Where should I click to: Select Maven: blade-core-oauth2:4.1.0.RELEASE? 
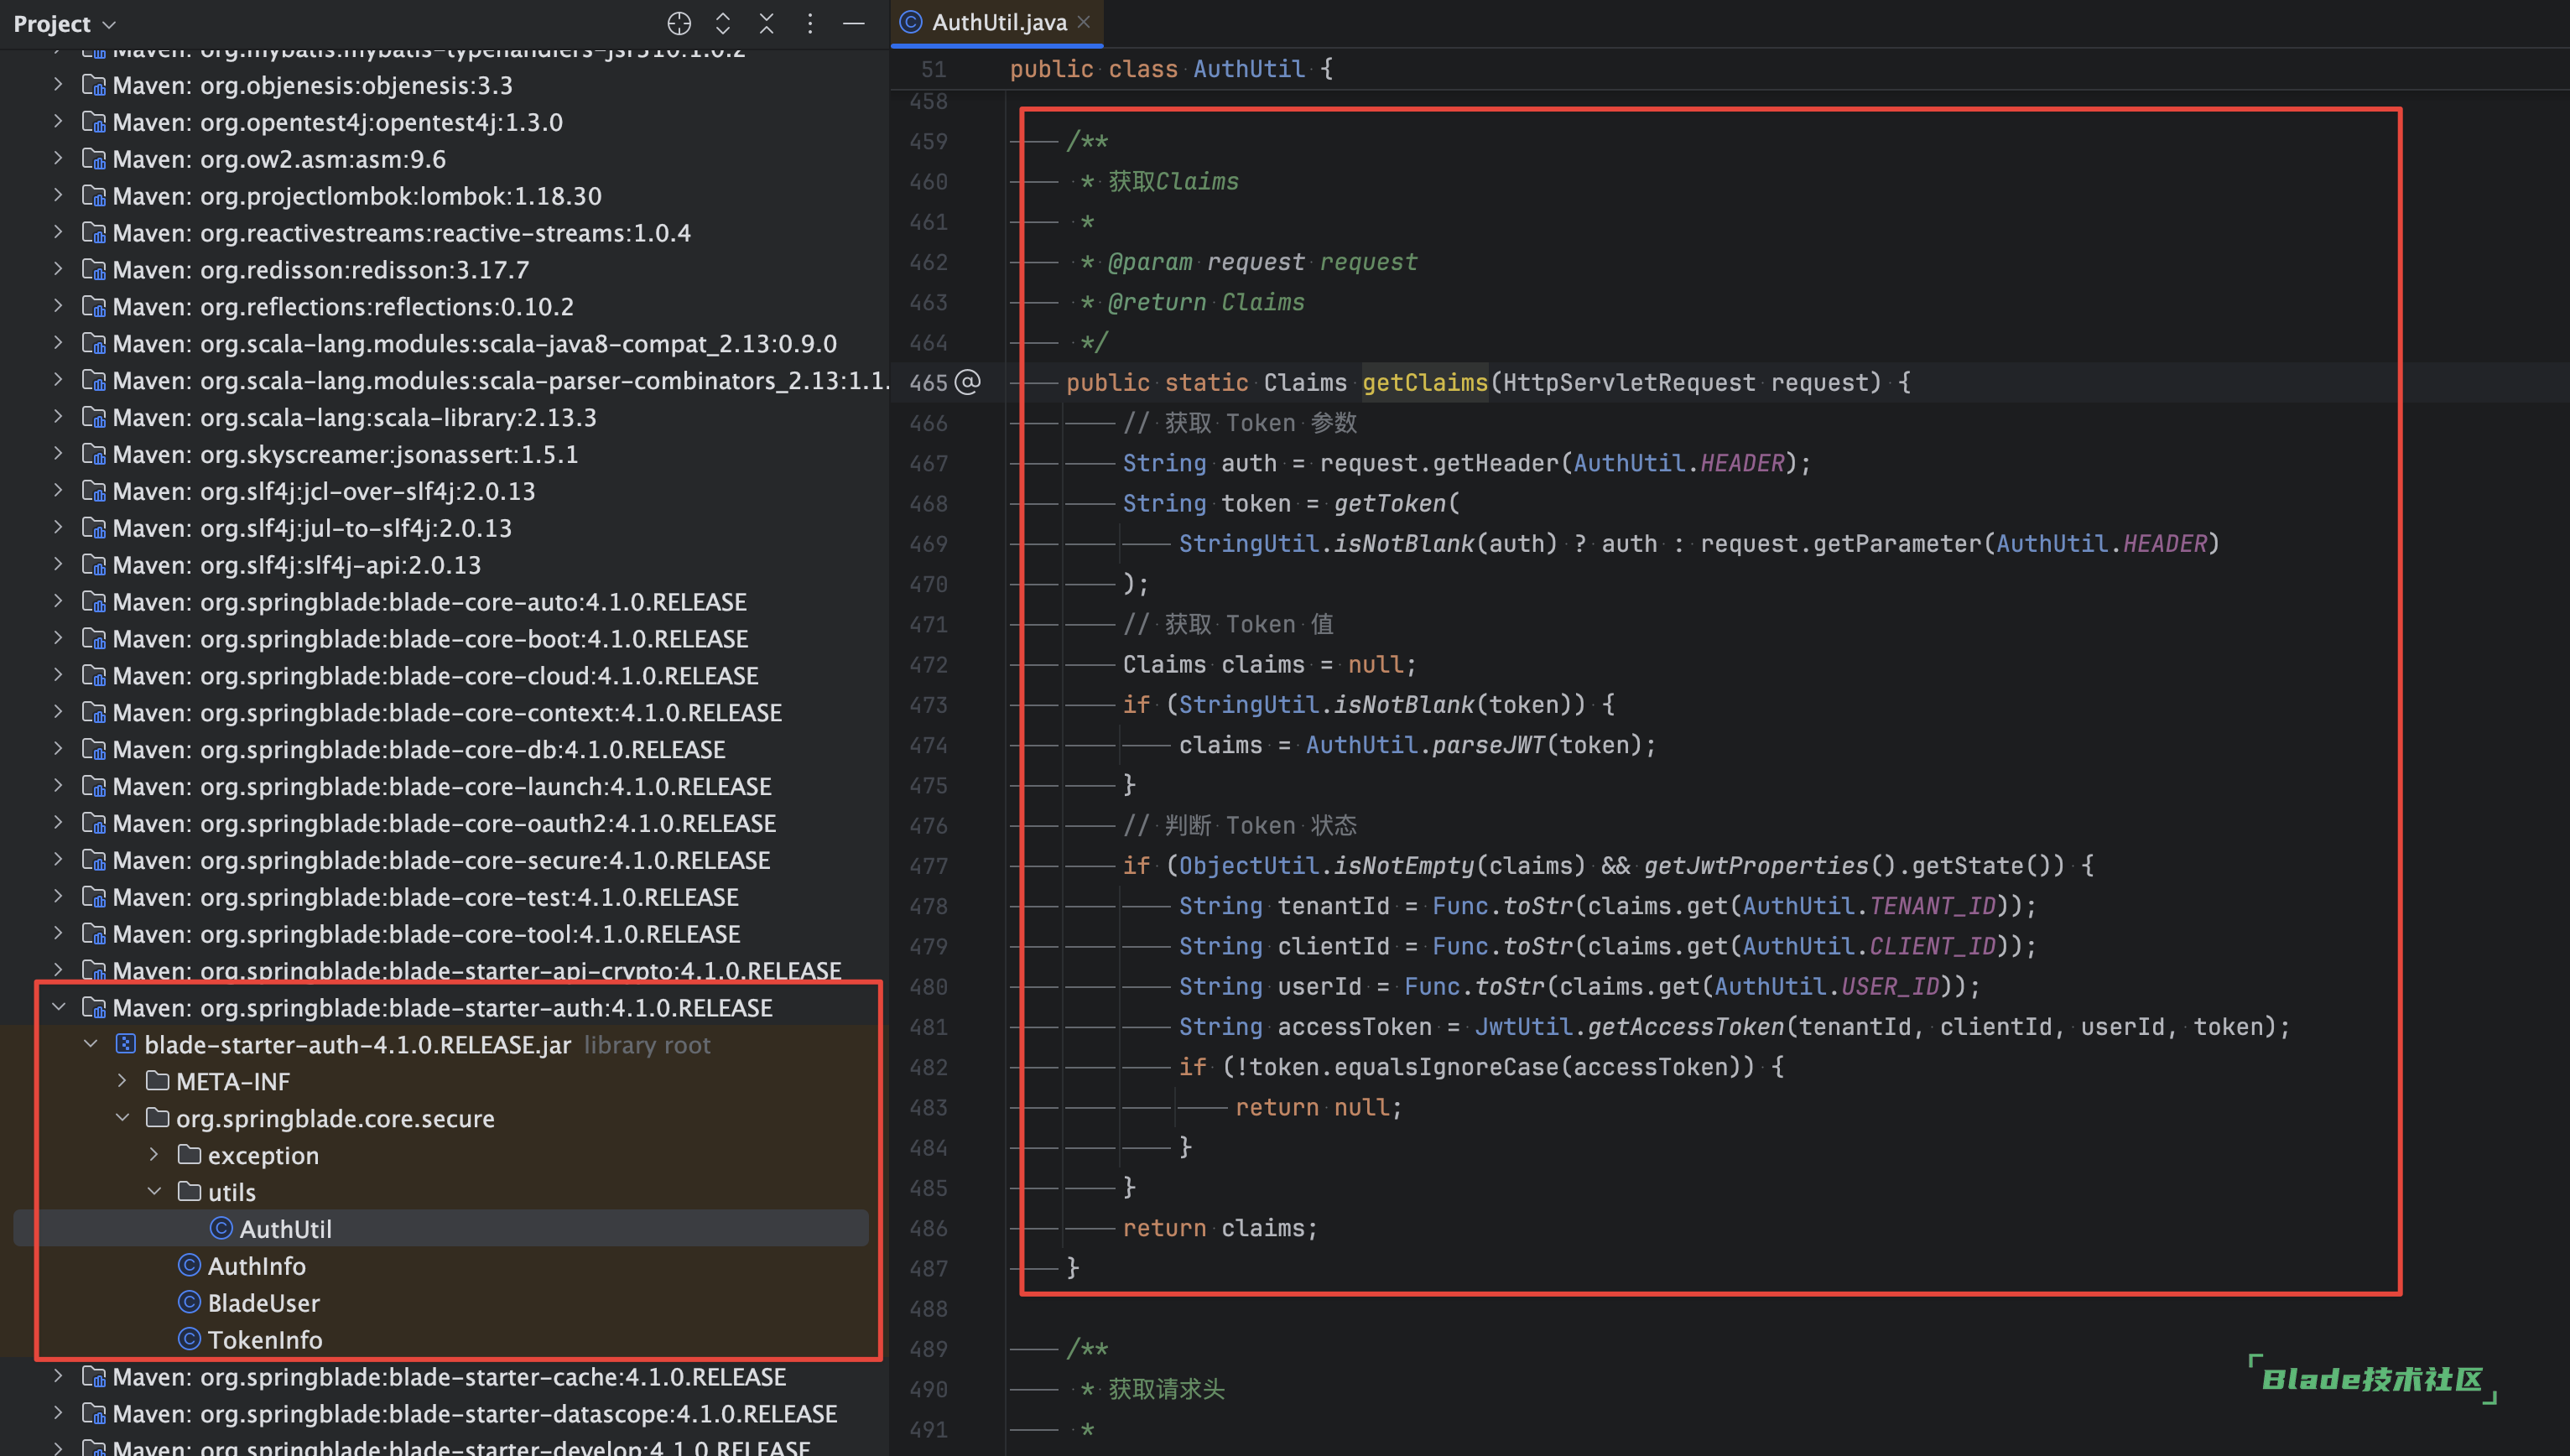(x=444, y=824)
